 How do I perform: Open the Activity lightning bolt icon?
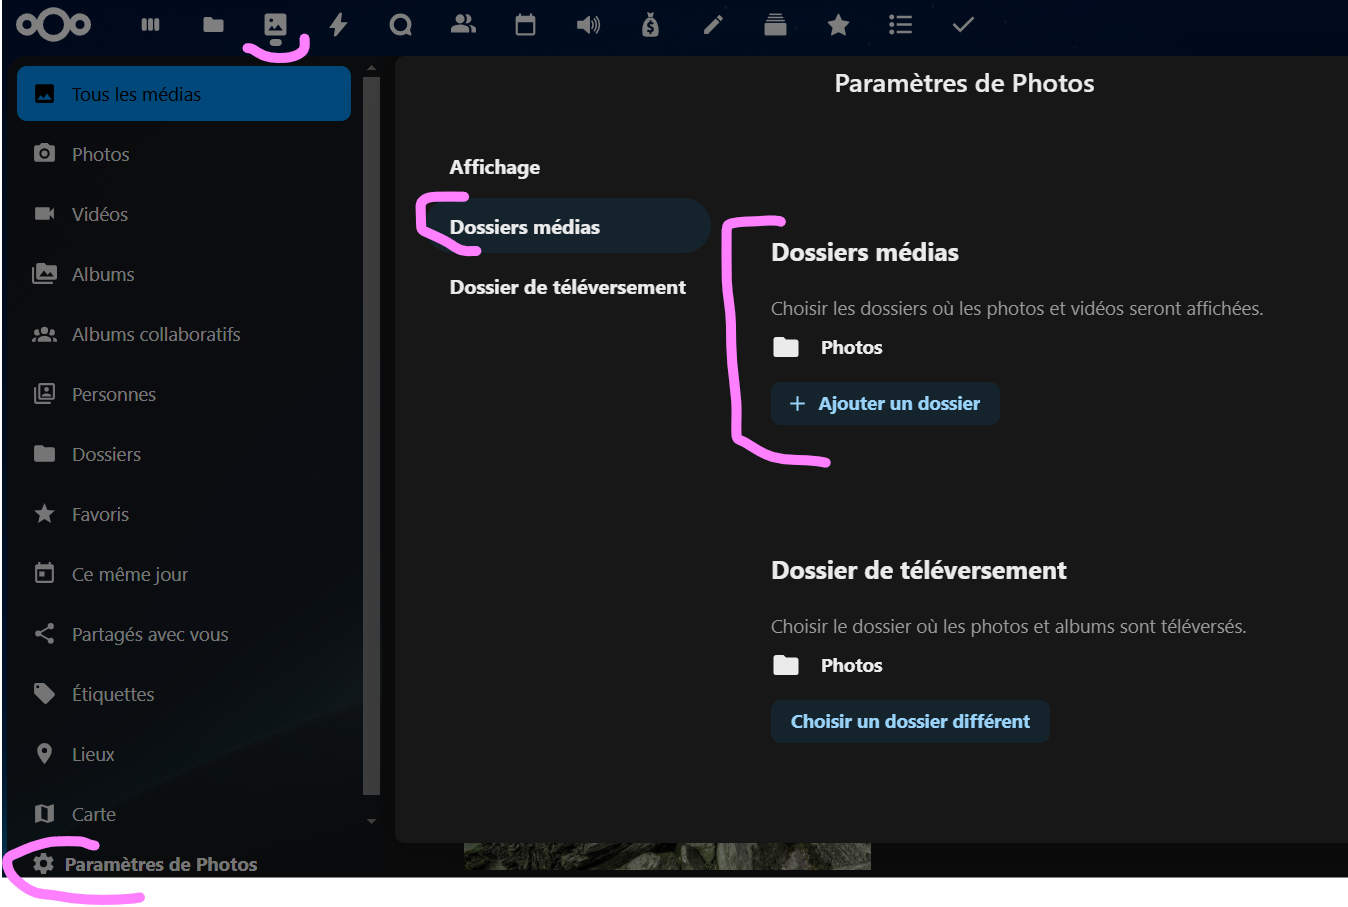(x=338, y=25)
